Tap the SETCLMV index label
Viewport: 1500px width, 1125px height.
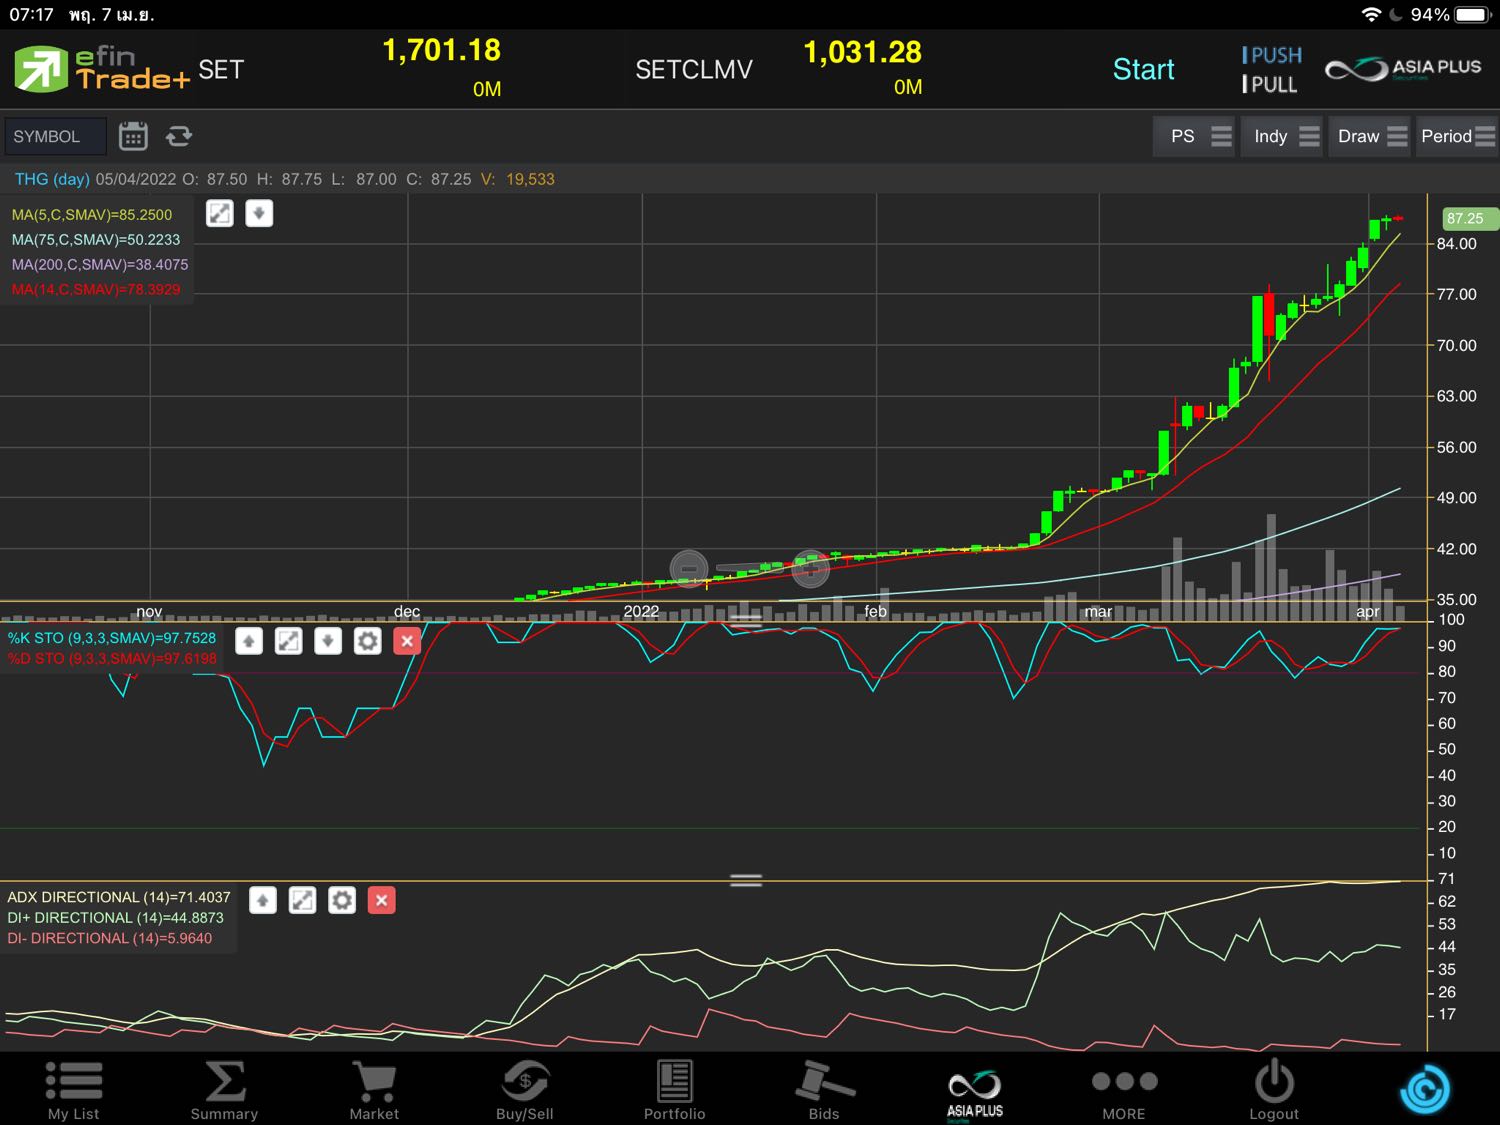(x=694, y=69)
